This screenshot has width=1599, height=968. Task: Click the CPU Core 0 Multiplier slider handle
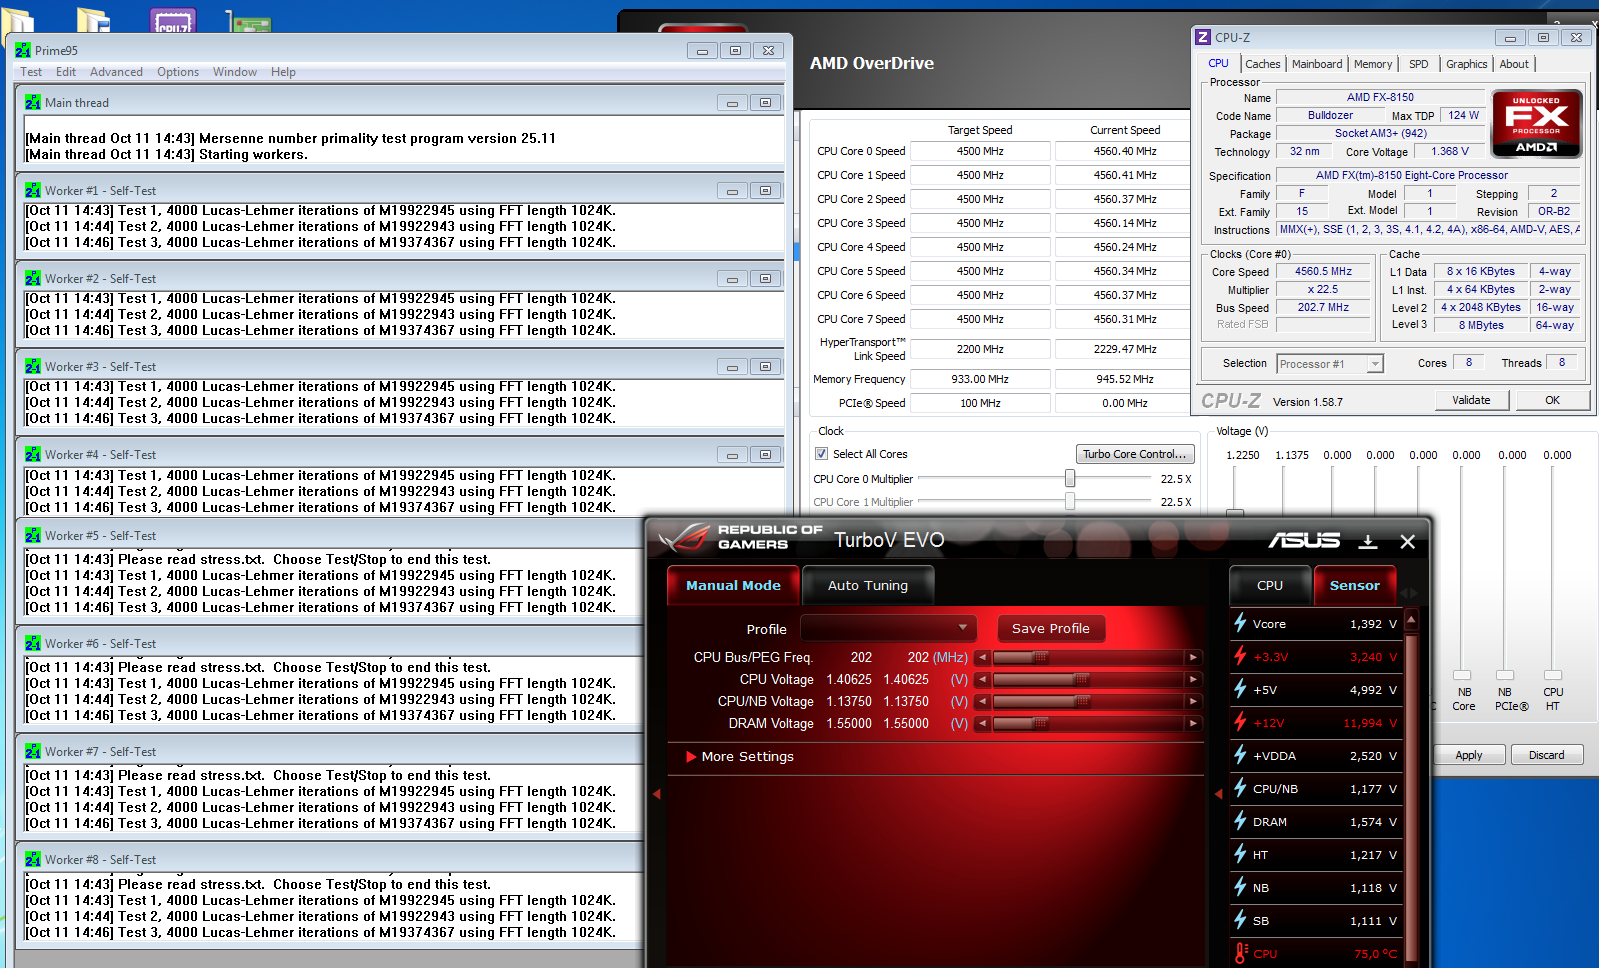[x=1070, y=479]
